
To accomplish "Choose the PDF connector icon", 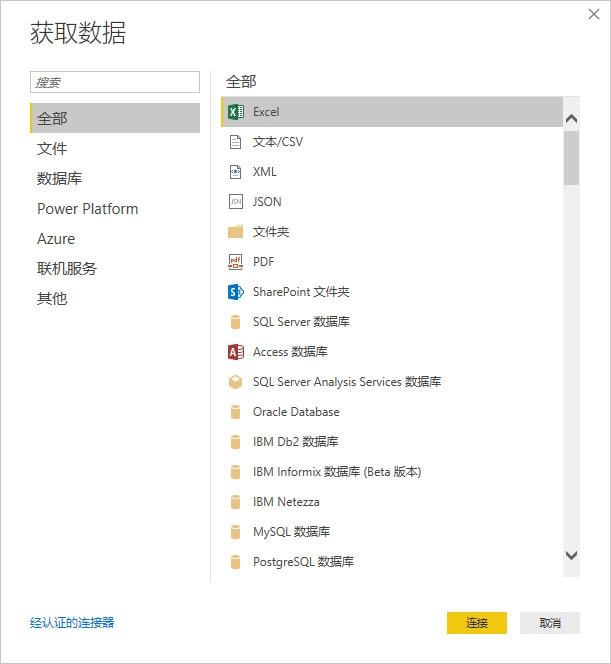I will (x=235, y=262).
